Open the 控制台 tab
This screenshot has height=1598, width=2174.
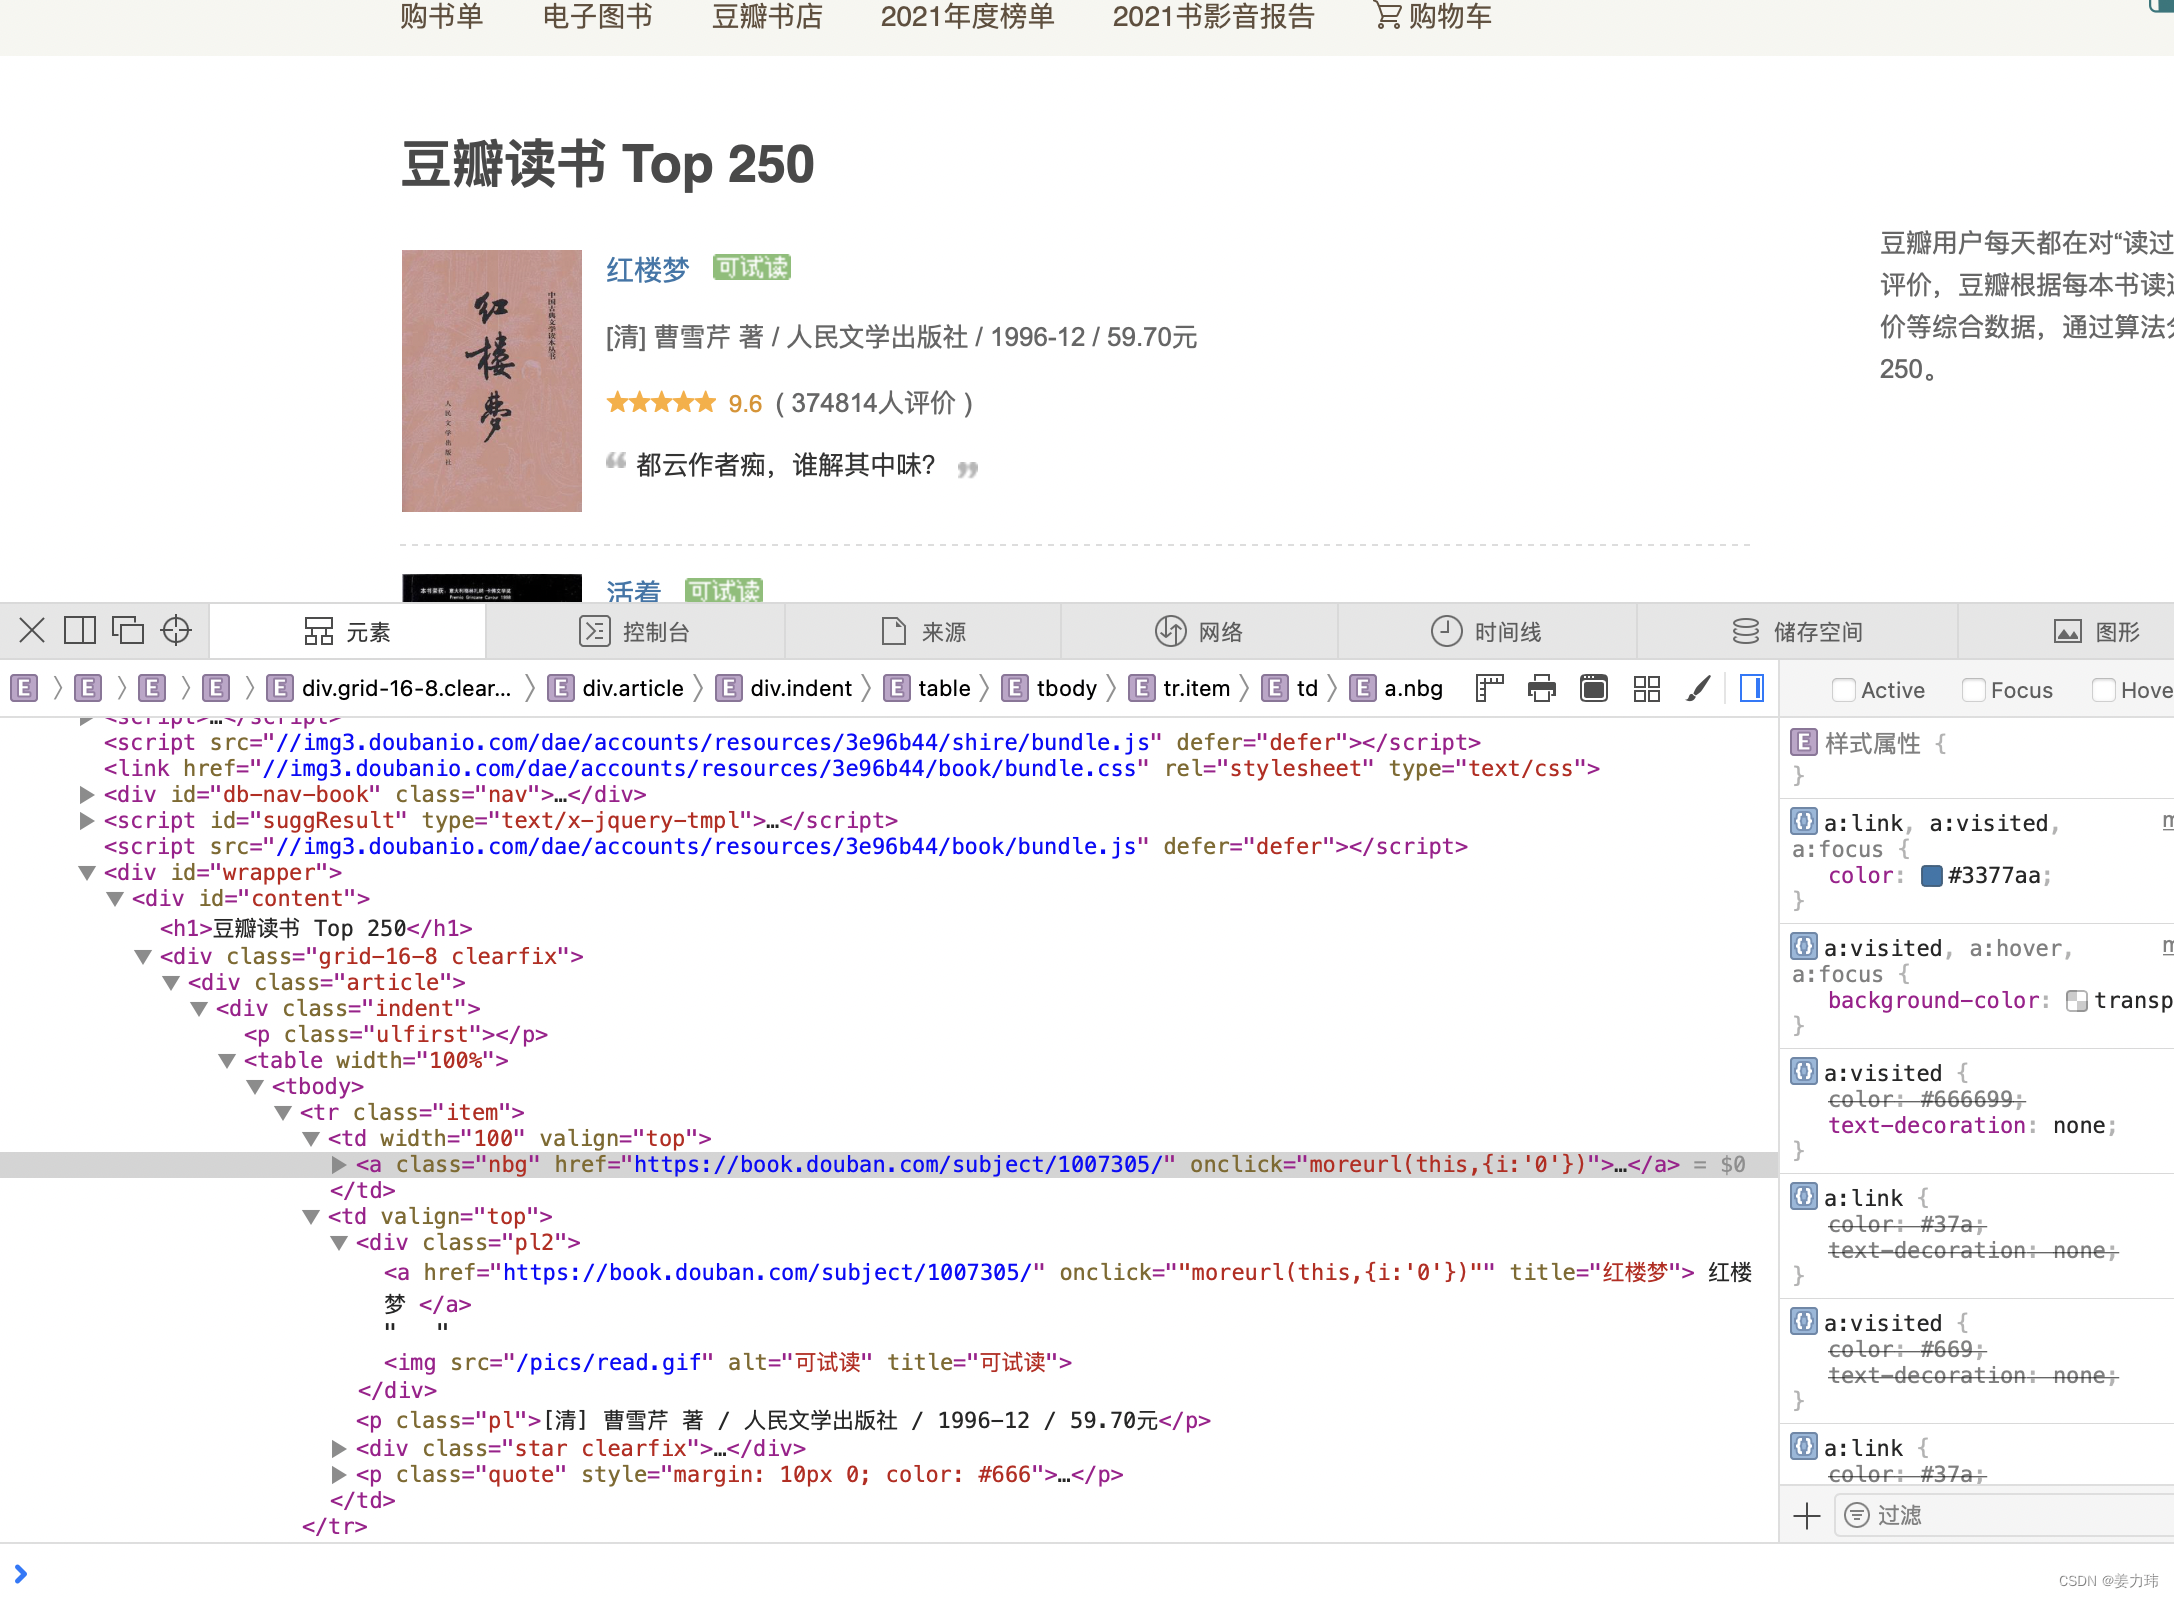click(x=635, y=631)
